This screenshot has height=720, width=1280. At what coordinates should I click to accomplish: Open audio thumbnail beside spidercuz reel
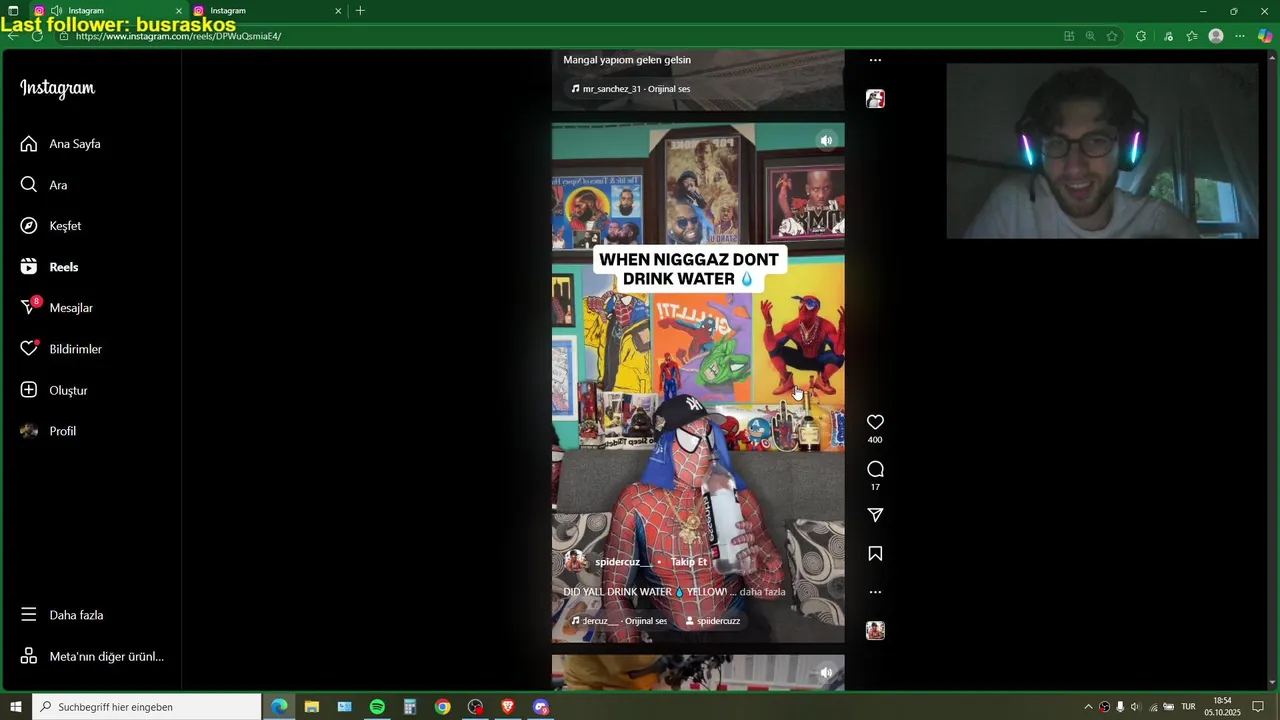coord(875,631)
